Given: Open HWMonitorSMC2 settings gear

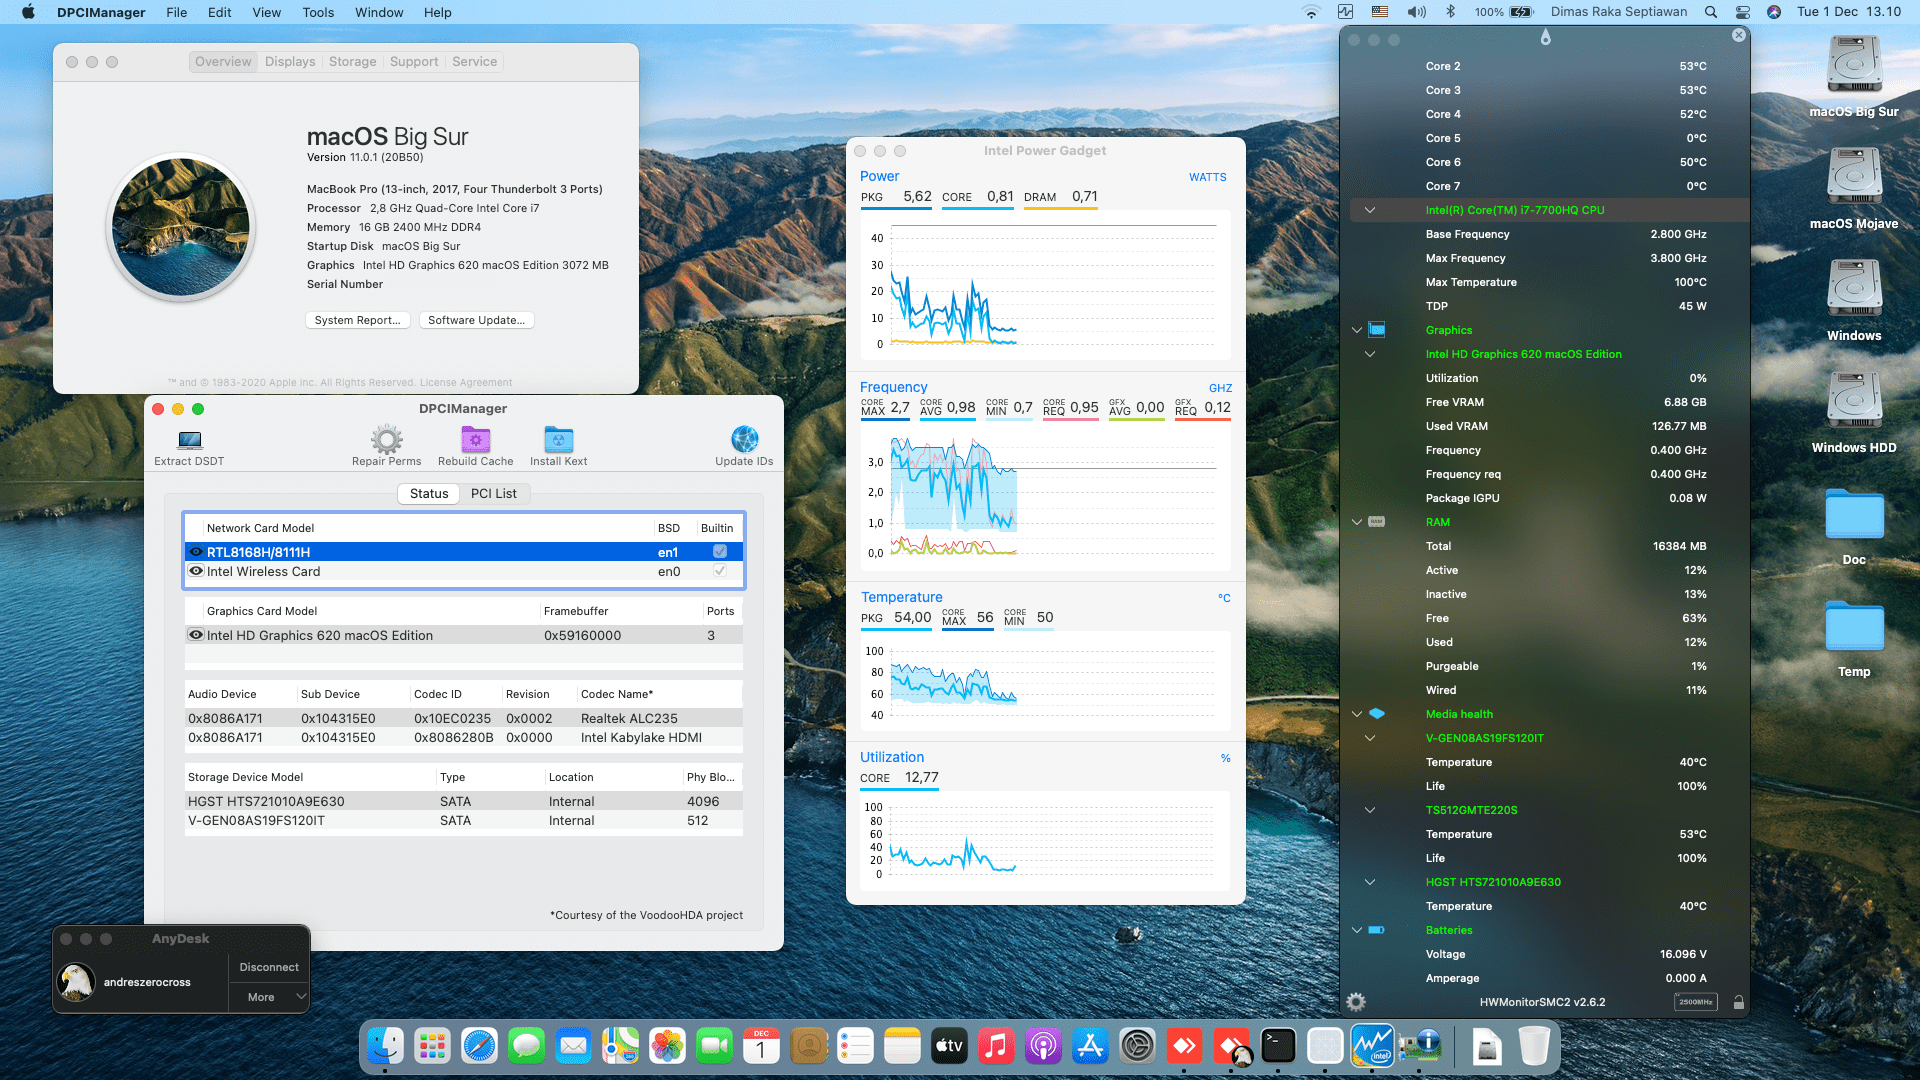Looking at the screenshot, I should pos(1356,1002).
